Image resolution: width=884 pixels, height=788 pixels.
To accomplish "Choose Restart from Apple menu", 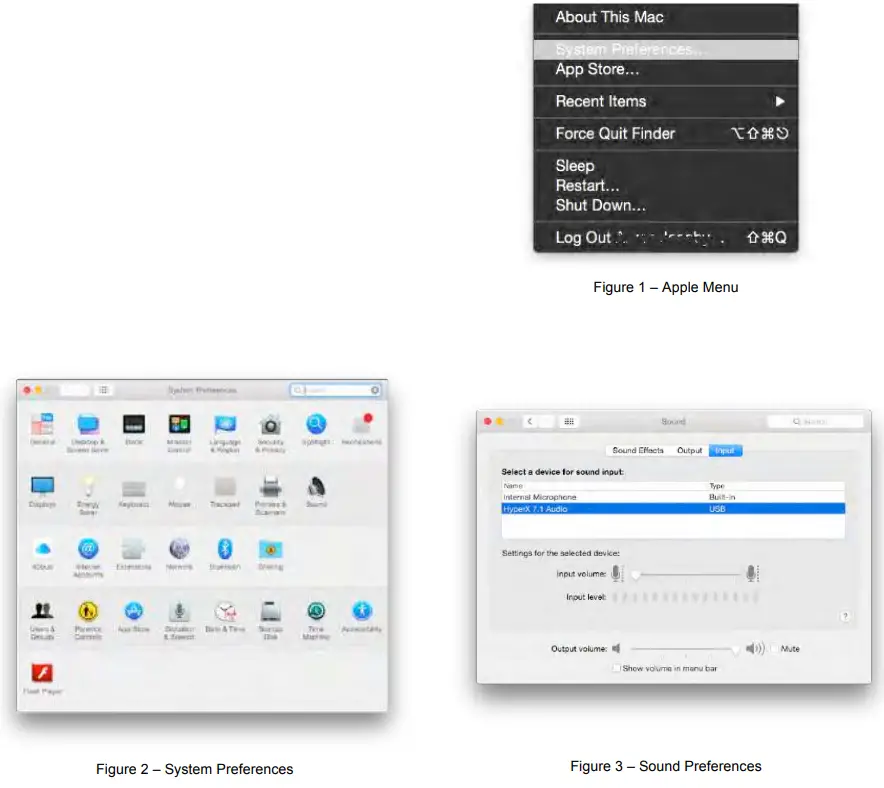I will (665, 185).
